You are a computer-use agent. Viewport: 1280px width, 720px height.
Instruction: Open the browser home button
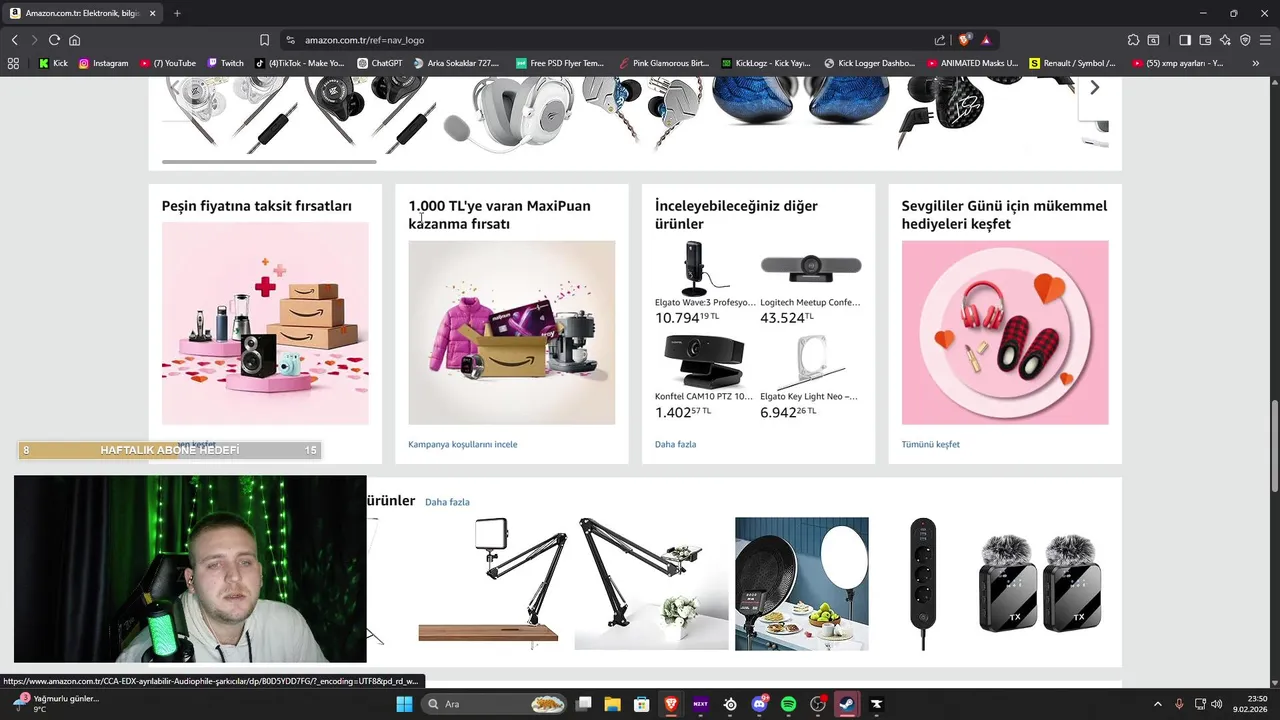[x=74, y=40]
